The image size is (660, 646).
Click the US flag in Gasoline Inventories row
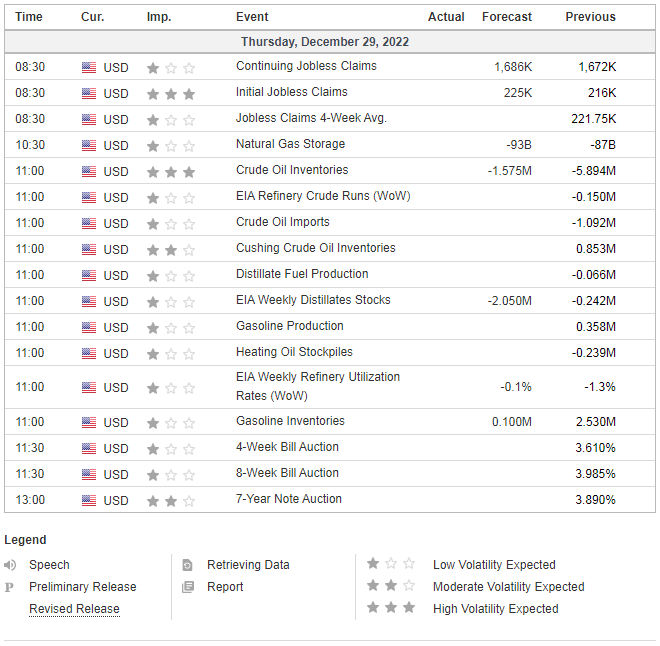89,422
